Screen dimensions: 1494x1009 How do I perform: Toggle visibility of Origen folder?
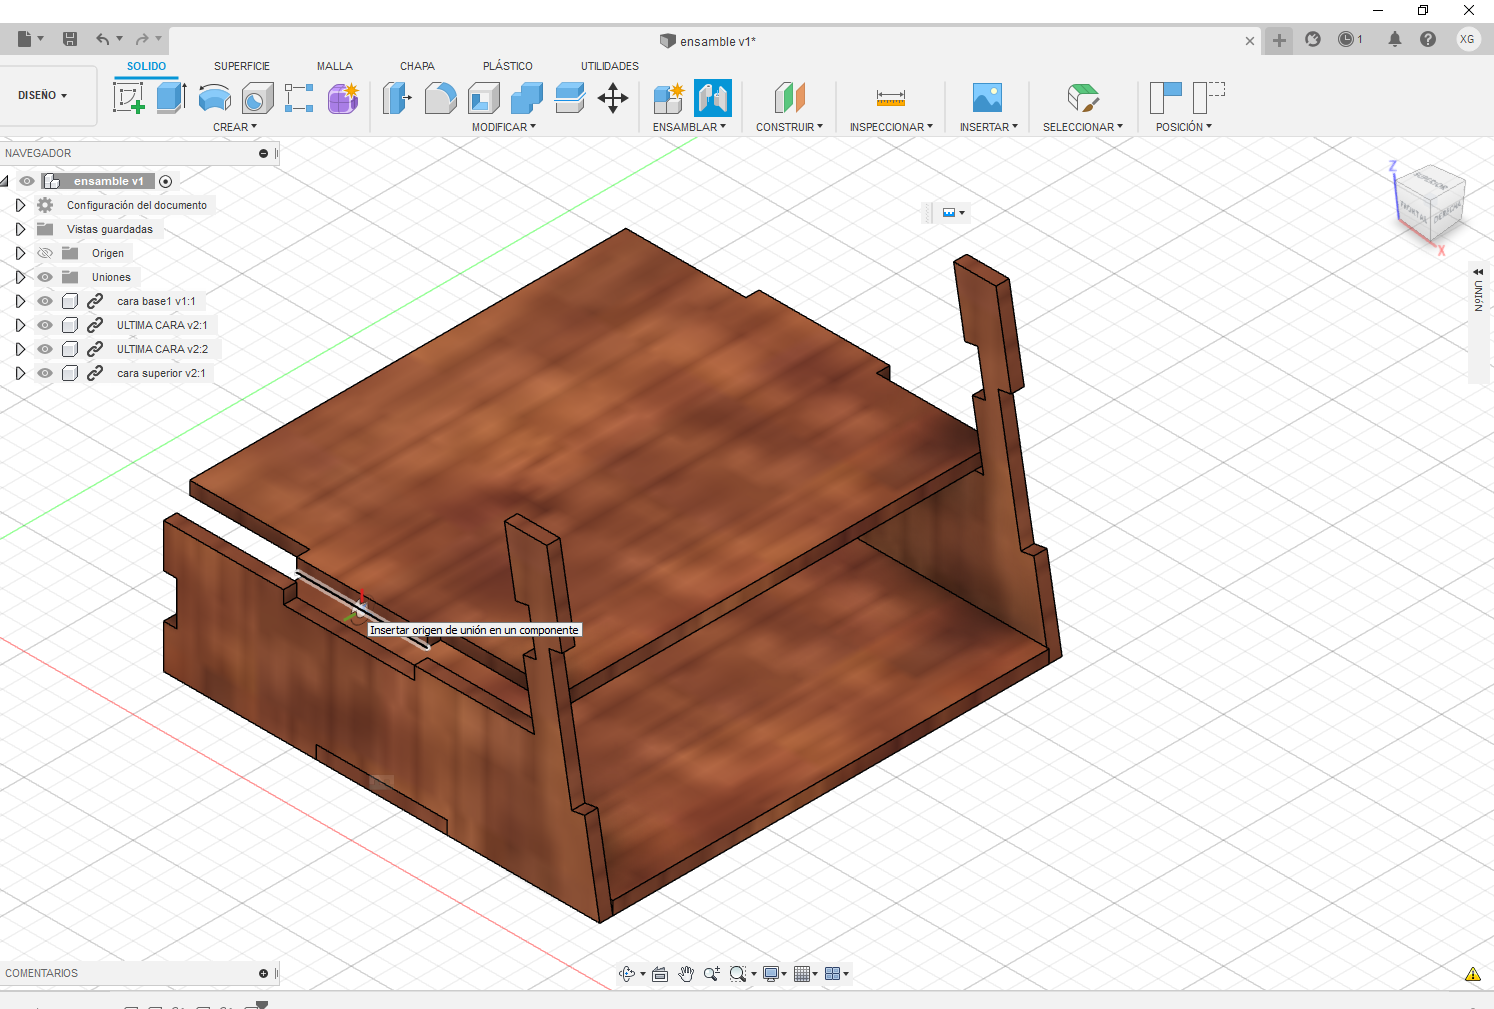tap(45, 253)
